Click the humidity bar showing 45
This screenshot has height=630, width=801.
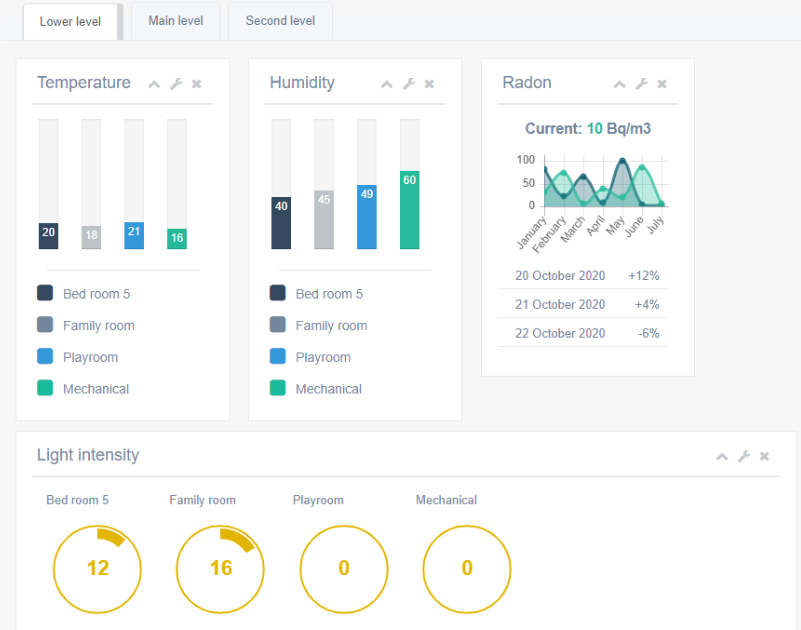coord(324,220)
